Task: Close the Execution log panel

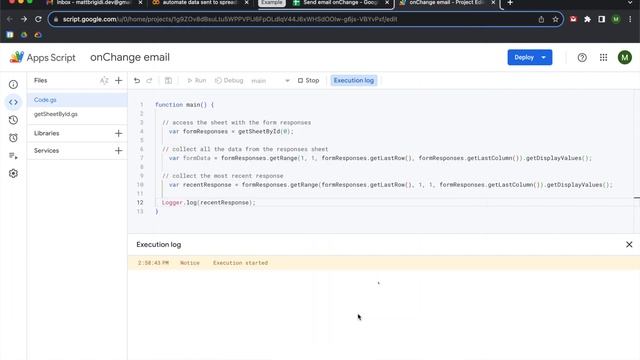Action: (x=629, y=244)
